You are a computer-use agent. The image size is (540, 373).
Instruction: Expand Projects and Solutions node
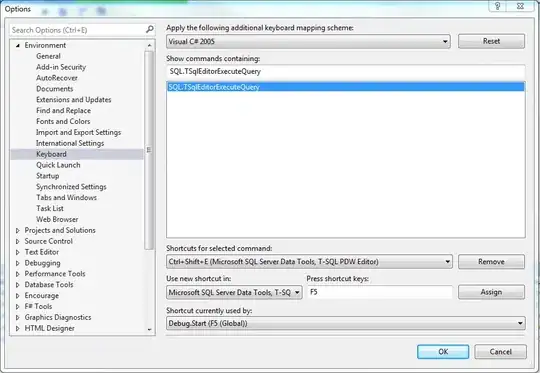(x=18, y=230)
